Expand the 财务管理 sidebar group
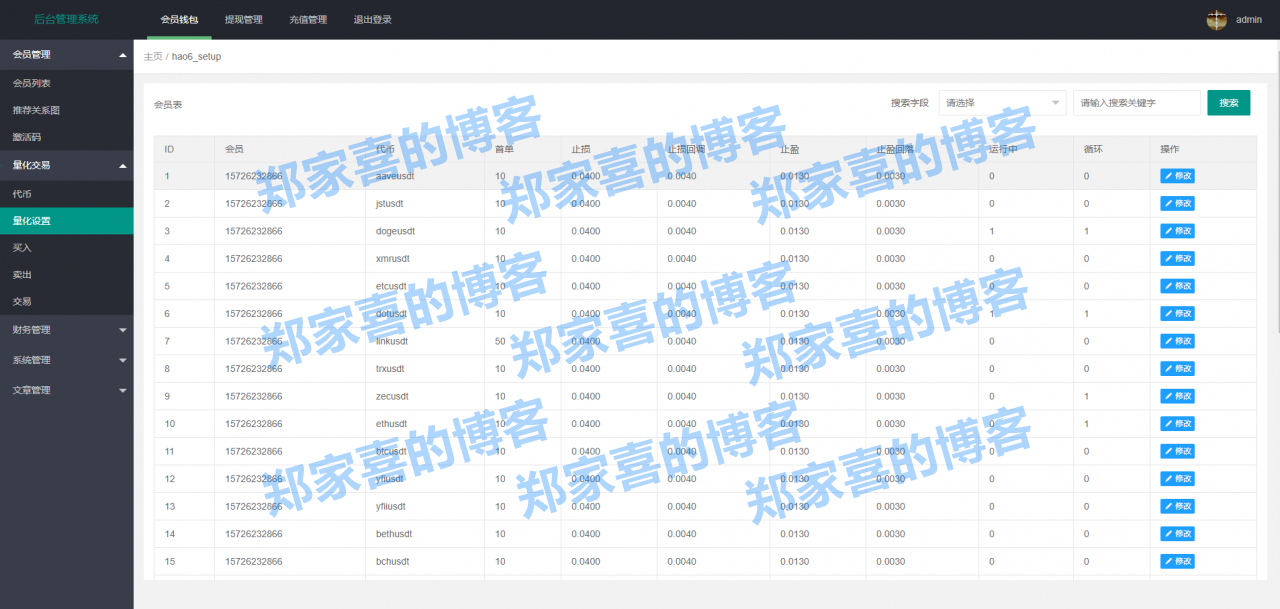Screen dimensions: 1280x609 coord(66,330)
